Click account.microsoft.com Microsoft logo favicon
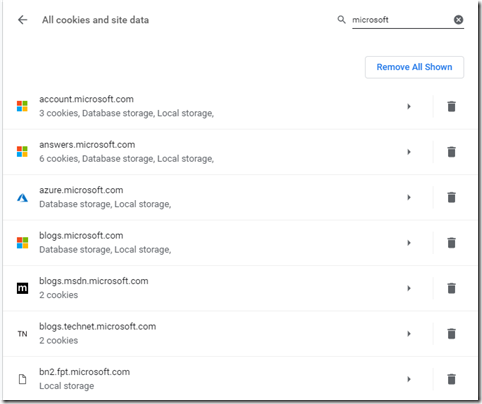Image resolution: width=482 pixels, height=404 pixels. (22, 106)
